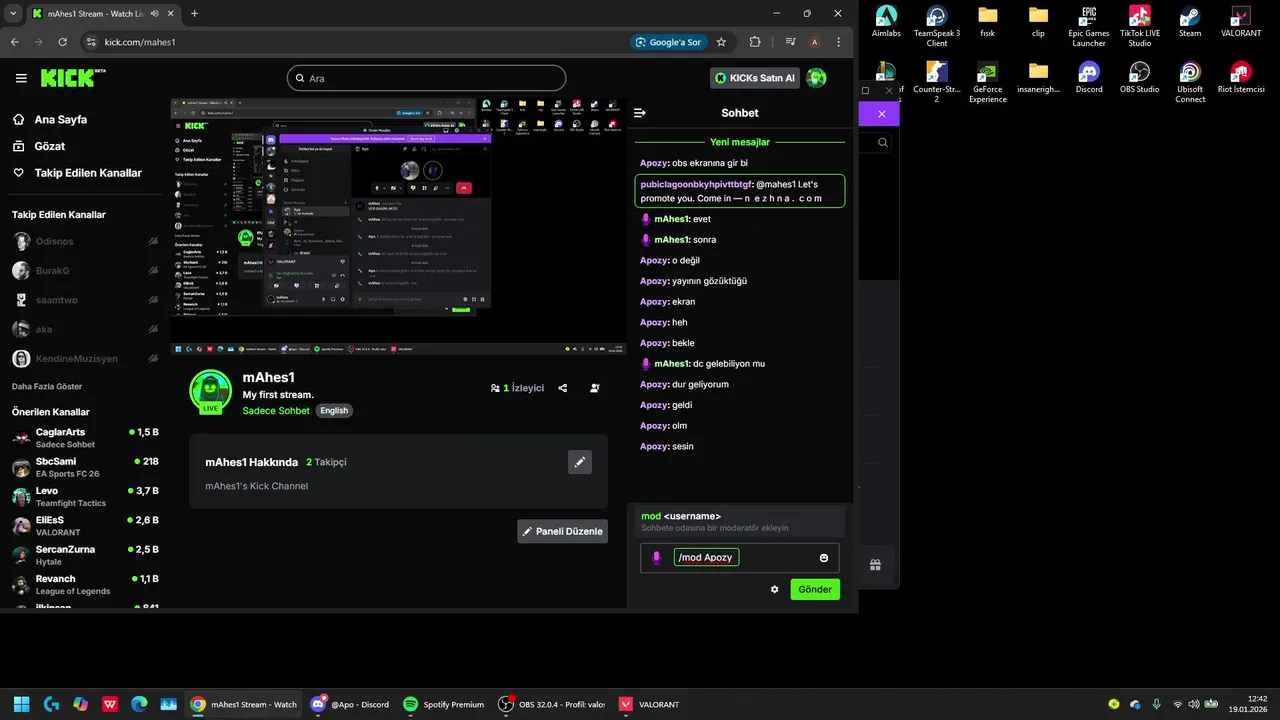The image size is (1280, 720).
Task: Expand Daha Fazla Göster in followed channels
Action: [x=47, y=386]
